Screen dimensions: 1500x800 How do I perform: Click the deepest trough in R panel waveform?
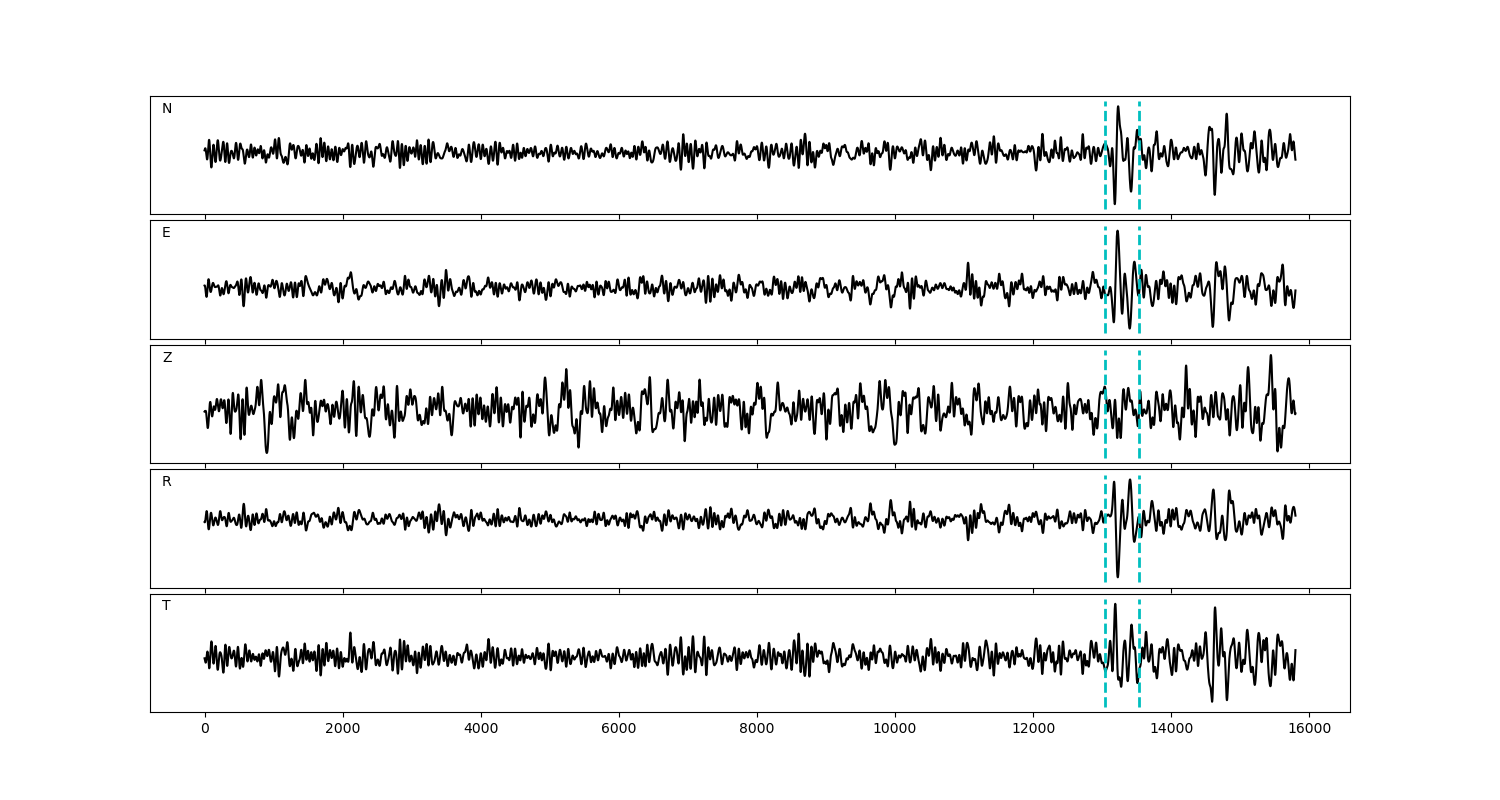pos(1118,576)
